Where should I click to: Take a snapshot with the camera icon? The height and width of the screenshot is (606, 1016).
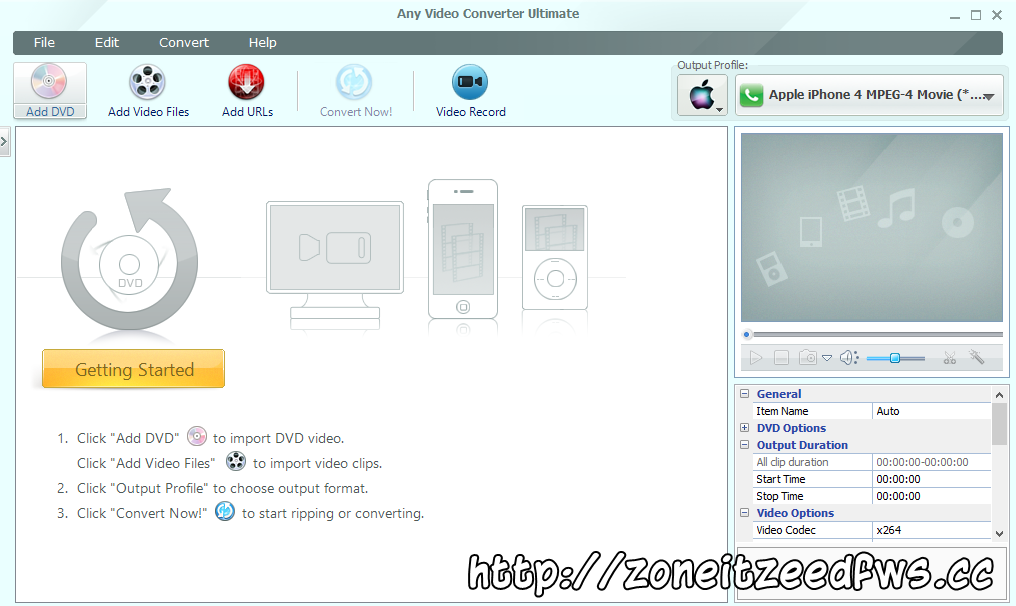[808, 357]
